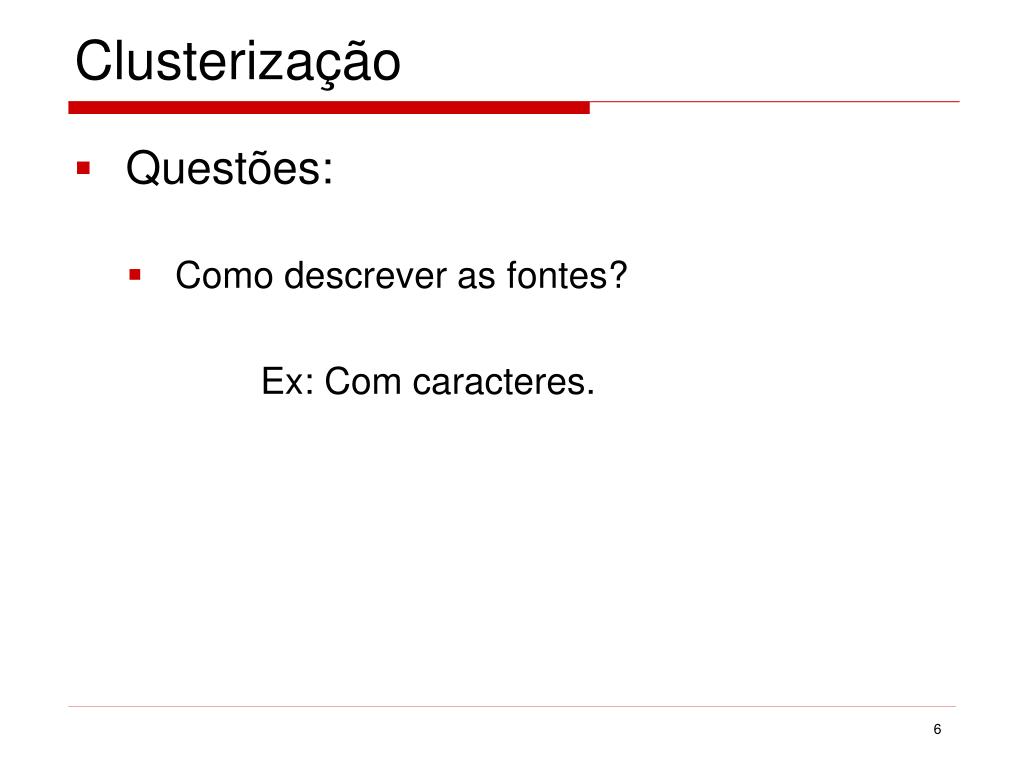This screenshot has height=768, width=1024.
Task: Click the word "descrever" in the question
Action: point(366,275)
